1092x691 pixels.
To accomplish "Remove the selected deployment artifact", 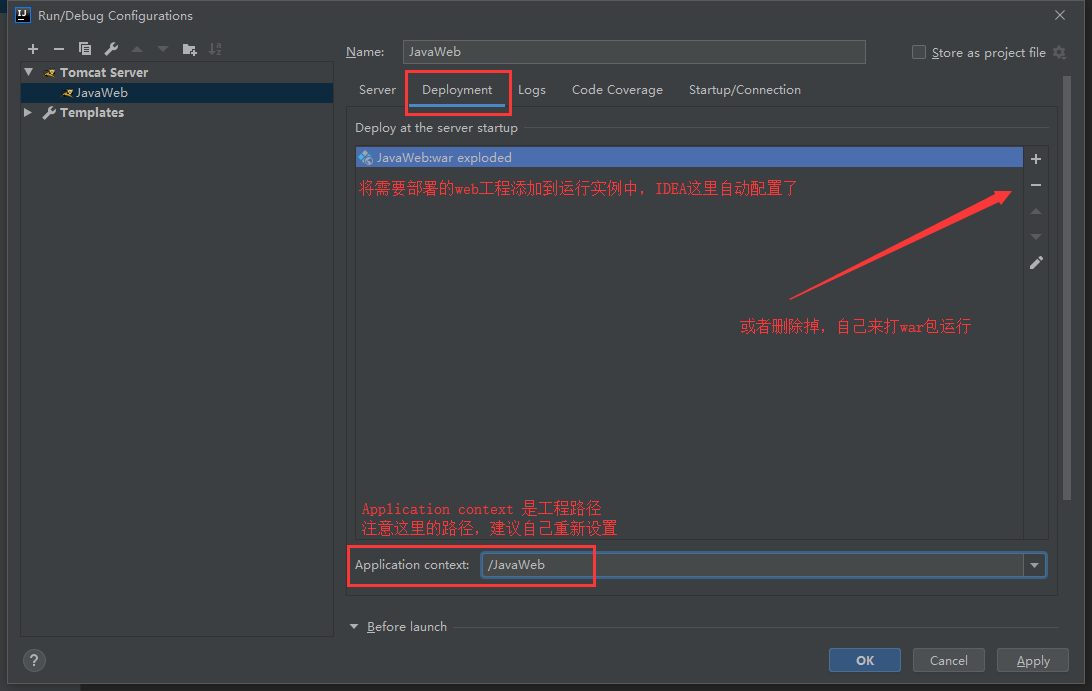I will (x=1036, y=185).
